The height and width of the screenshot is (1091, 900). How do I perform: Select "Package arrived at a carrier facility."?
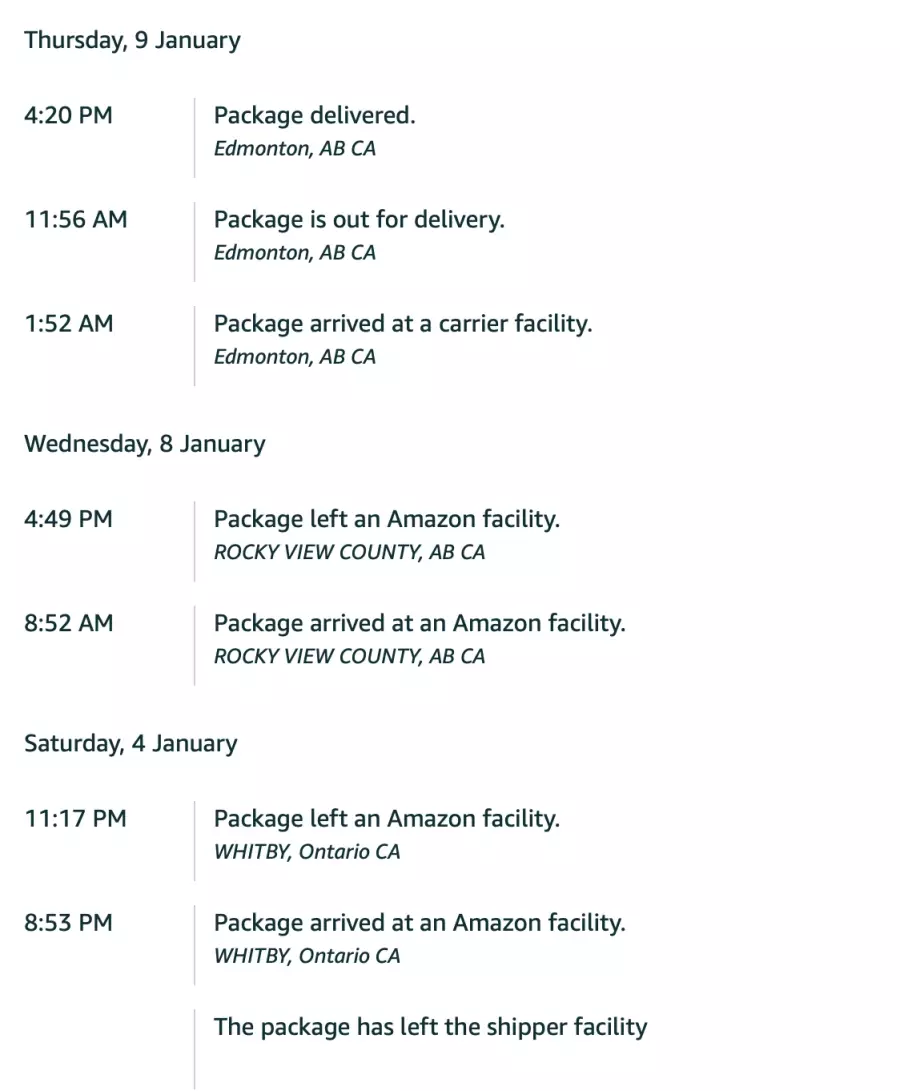403,324
